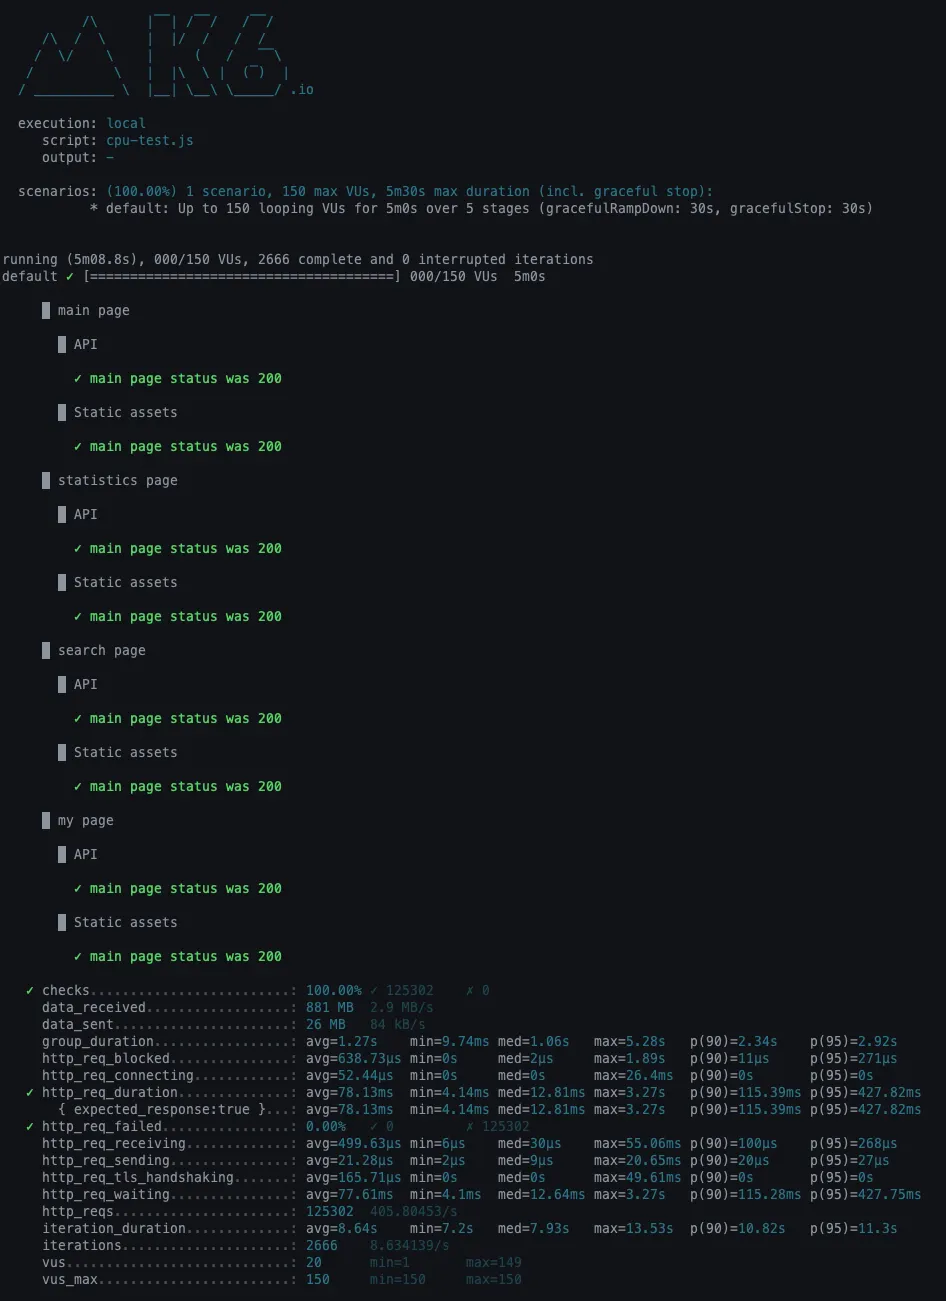Viewport: 946px width, 1301px height.
Task: Click the checkmark after the default scenario label
Action: [x=70, y=277]
